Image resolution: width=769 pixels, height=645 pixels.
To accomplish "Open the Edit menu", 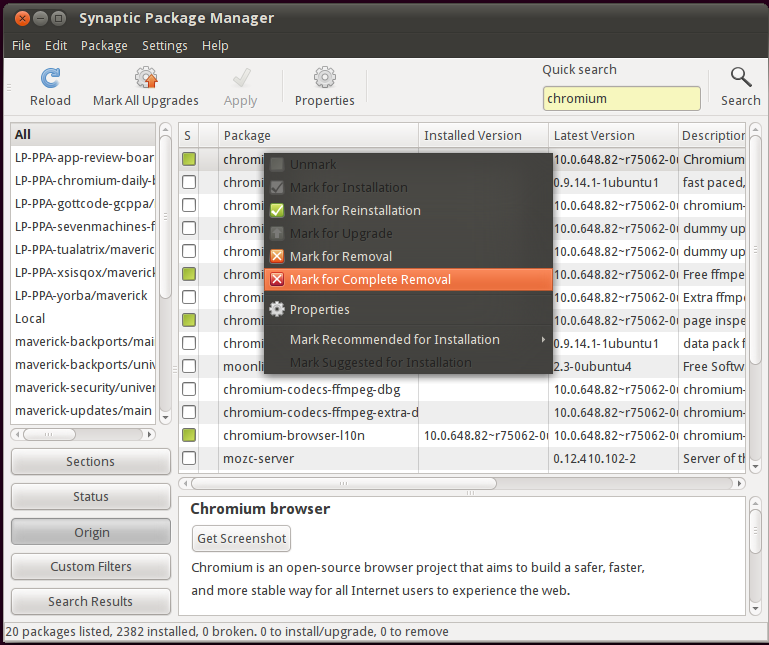I will 56,46.
